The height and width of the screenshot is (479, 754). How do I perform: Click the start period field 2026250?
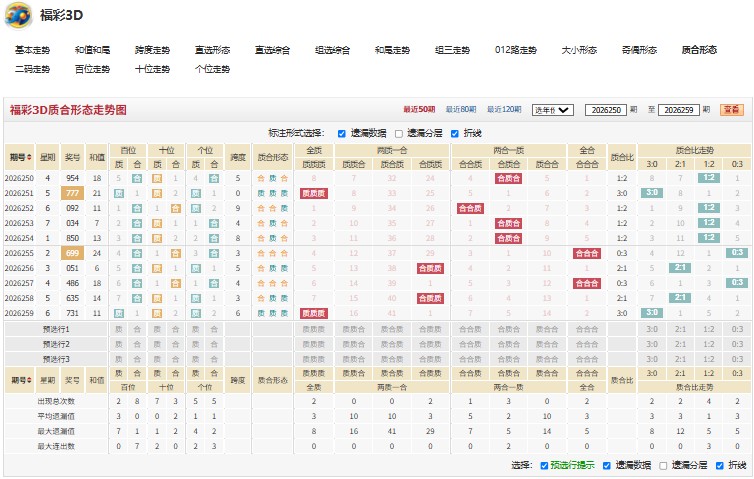point(606,110)
